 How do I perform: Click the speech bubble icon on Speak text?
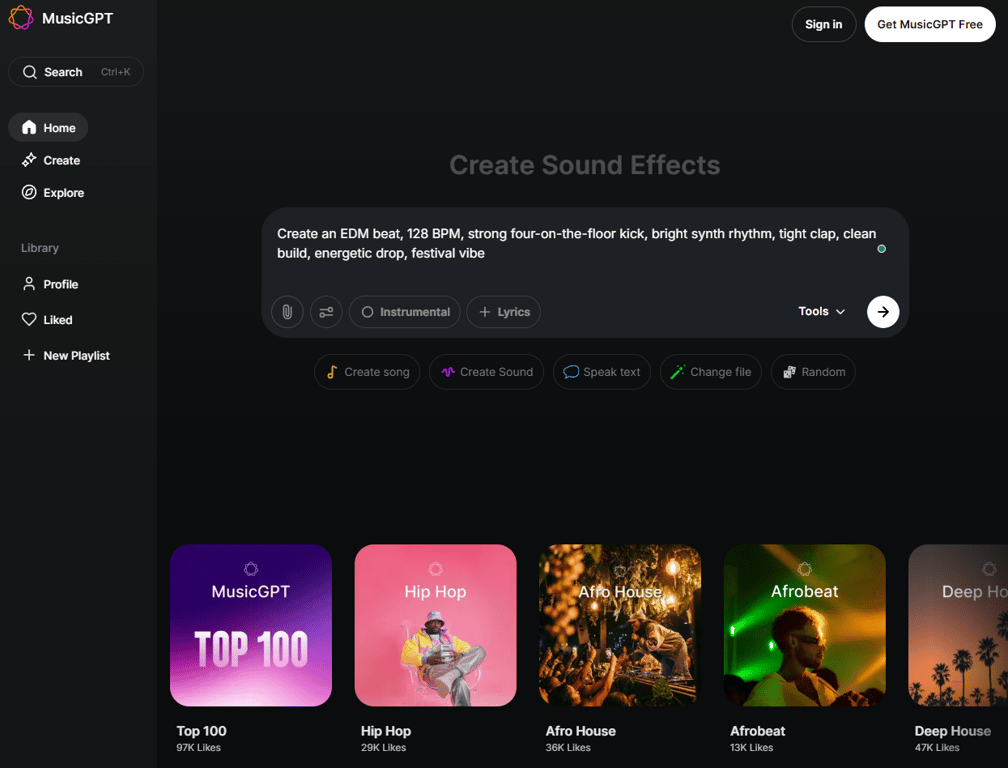point(570,372)
